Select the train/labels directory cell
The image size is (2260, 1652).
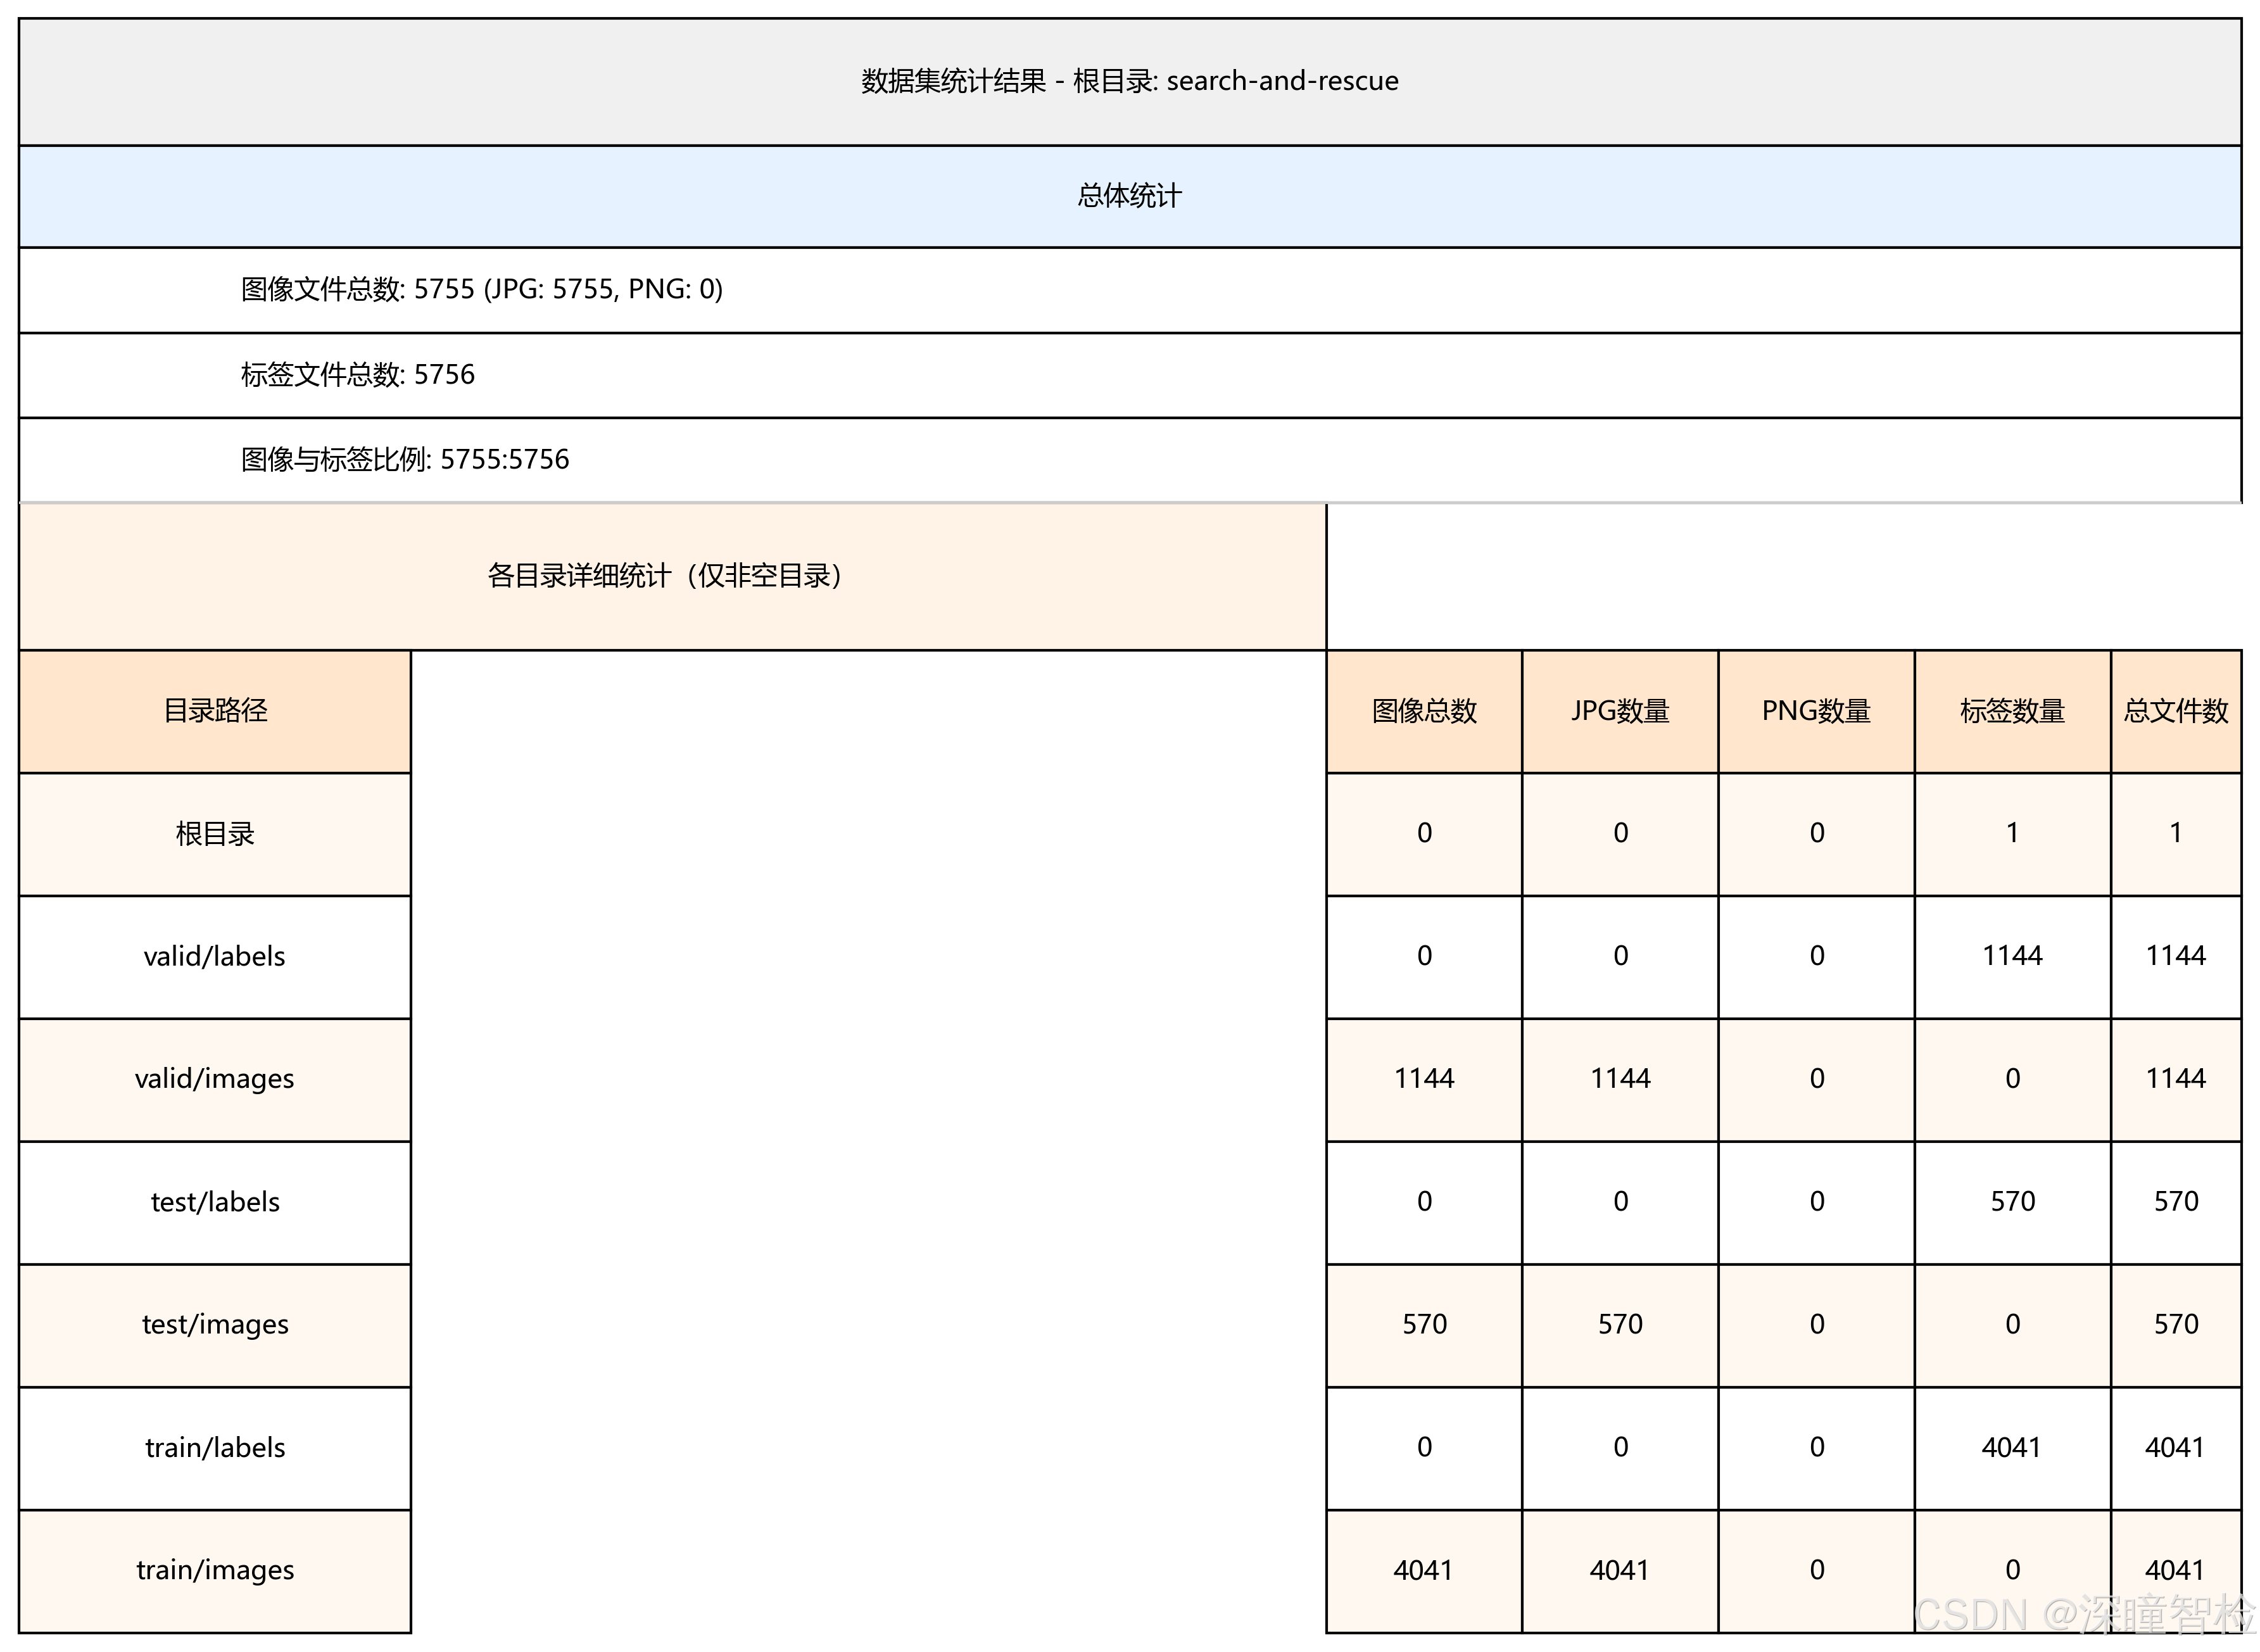pyautogui.click(x=215, y=1448)
